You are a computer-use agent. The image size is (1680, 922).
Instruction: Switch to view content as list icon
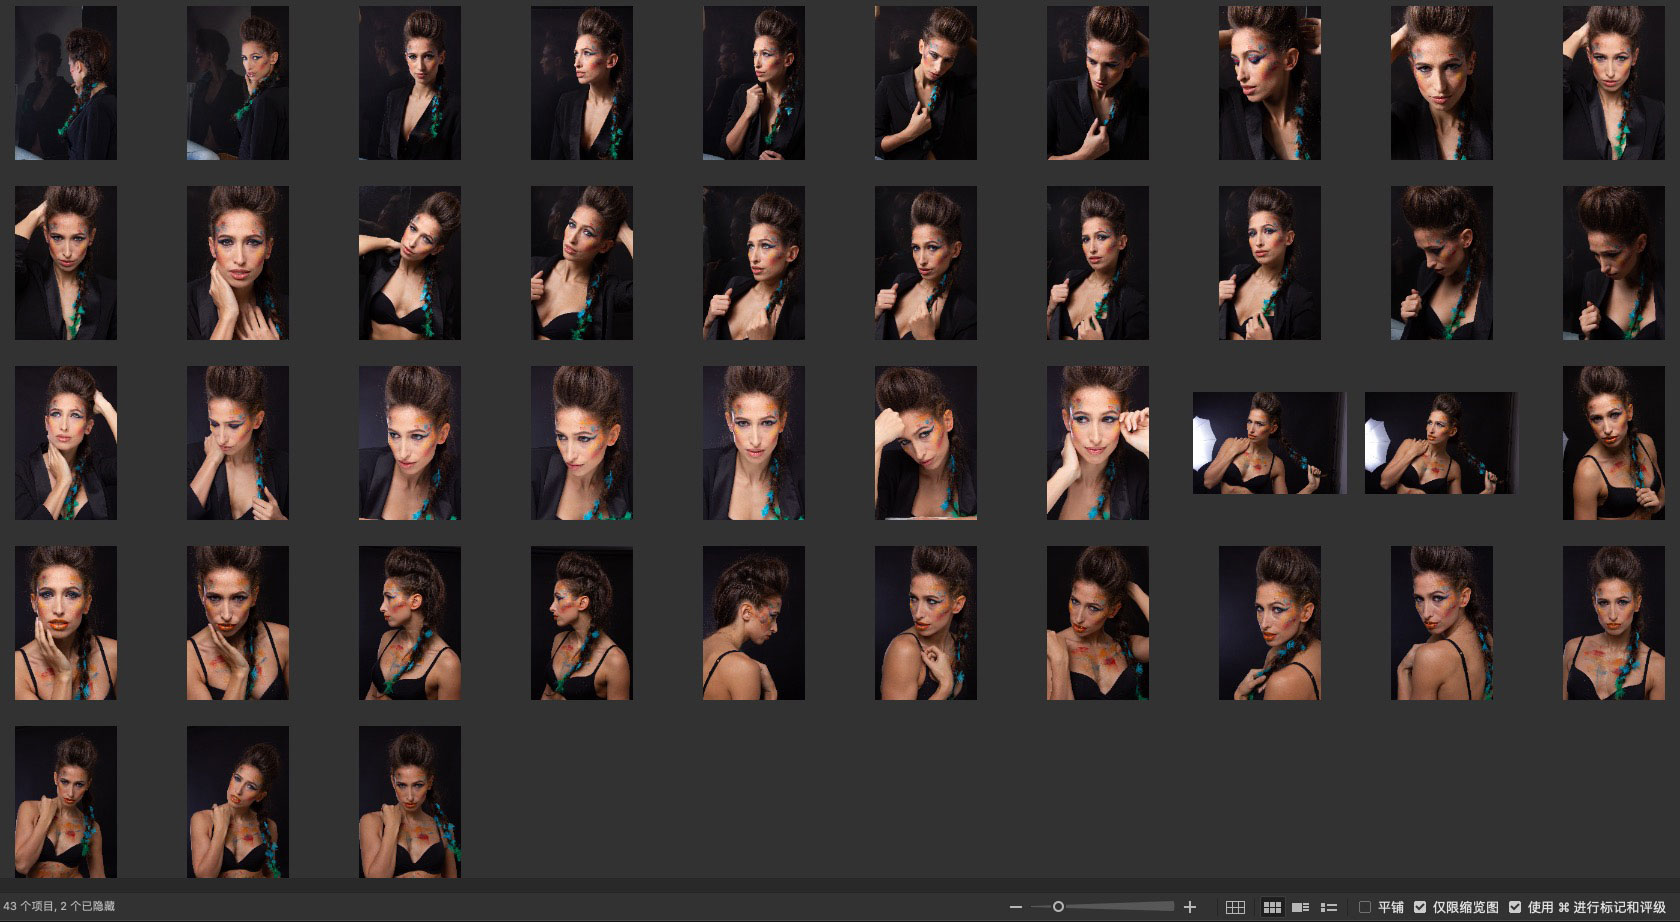(1329, 907)
